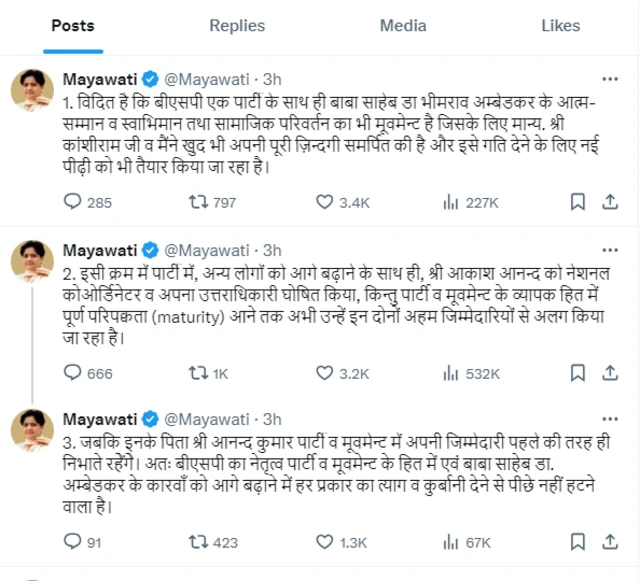640x581 pixels.
Task: Reply to the third post with 91 replies
Action: (72, 542)
